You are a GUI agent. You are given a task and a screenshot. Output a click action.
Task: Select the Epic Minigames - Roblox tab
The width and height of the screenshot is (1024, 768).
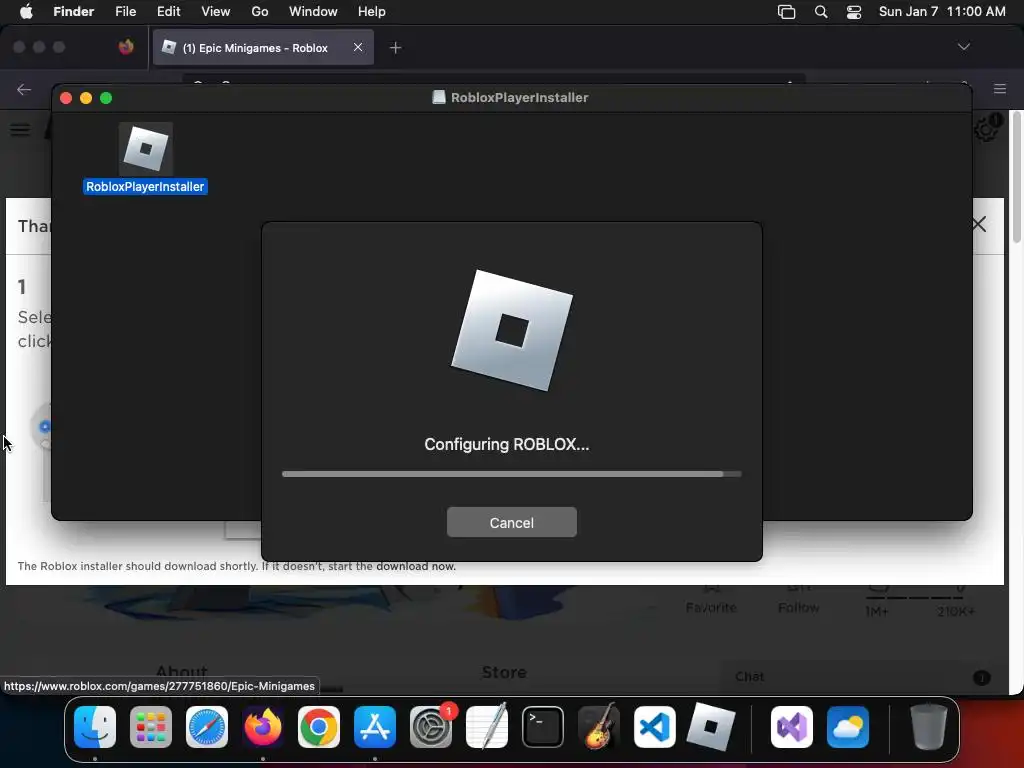coord(263,48)
